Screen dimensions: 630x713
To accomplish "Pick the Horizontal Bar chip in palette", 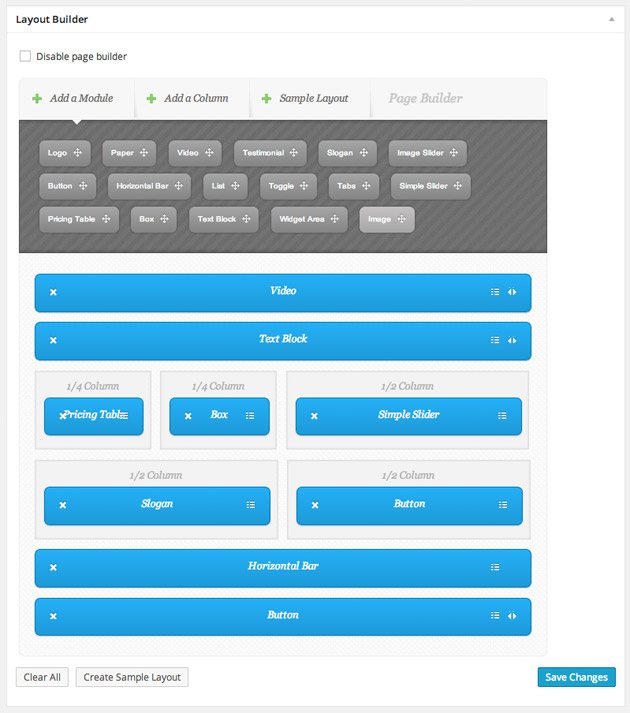I will pos(149,186).
